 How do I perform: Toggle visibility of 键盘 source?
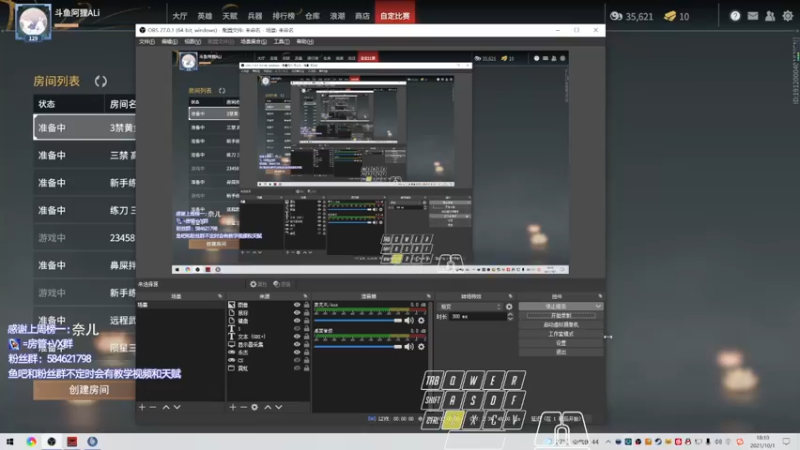click(297, 321)
